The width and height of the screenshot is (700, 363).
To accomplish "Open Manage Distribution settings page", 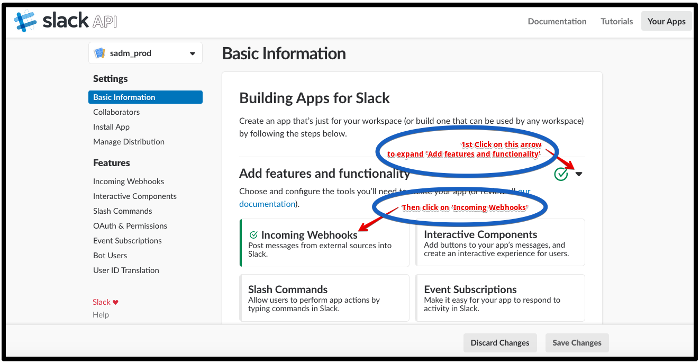I will pos(129,142).
